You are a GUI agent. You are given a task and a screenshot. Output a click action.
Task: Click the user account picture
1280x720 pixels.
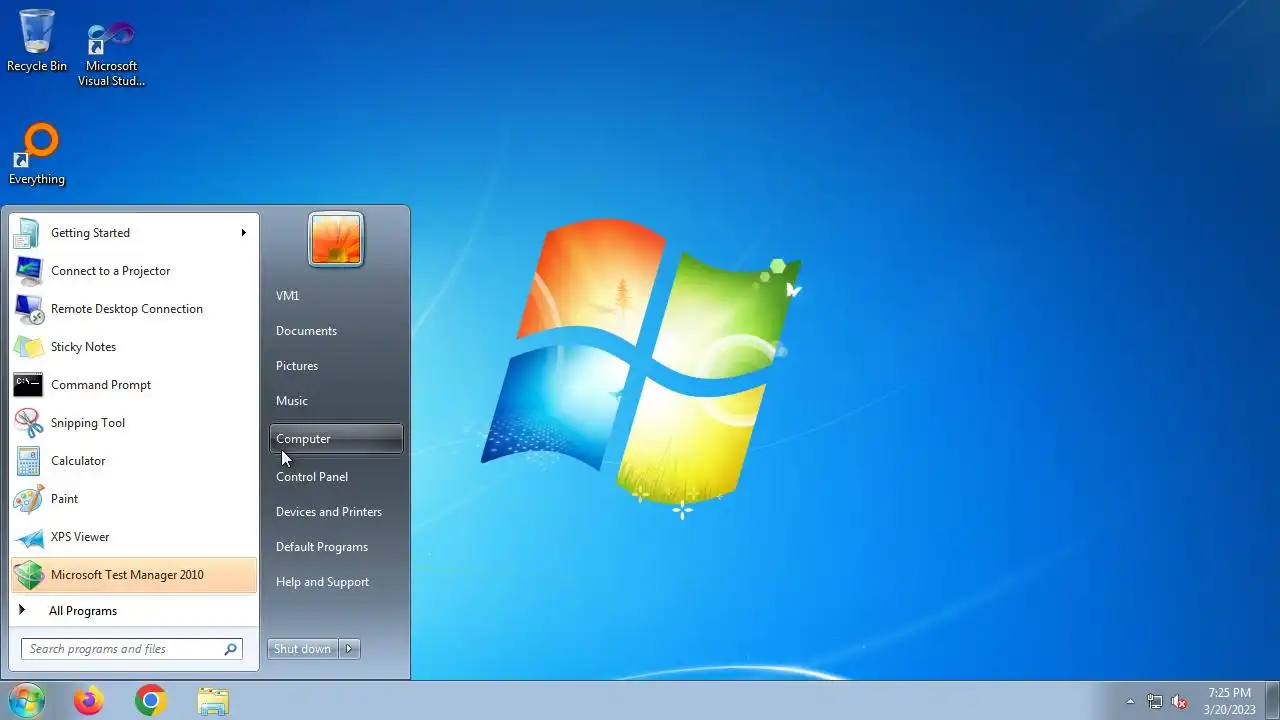click(x=336, y=239)
